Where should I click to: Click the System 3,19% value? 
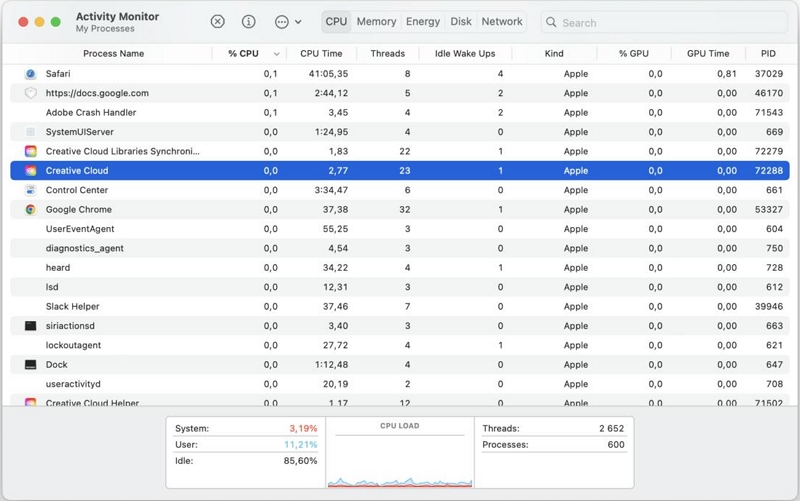click(303, 429)
